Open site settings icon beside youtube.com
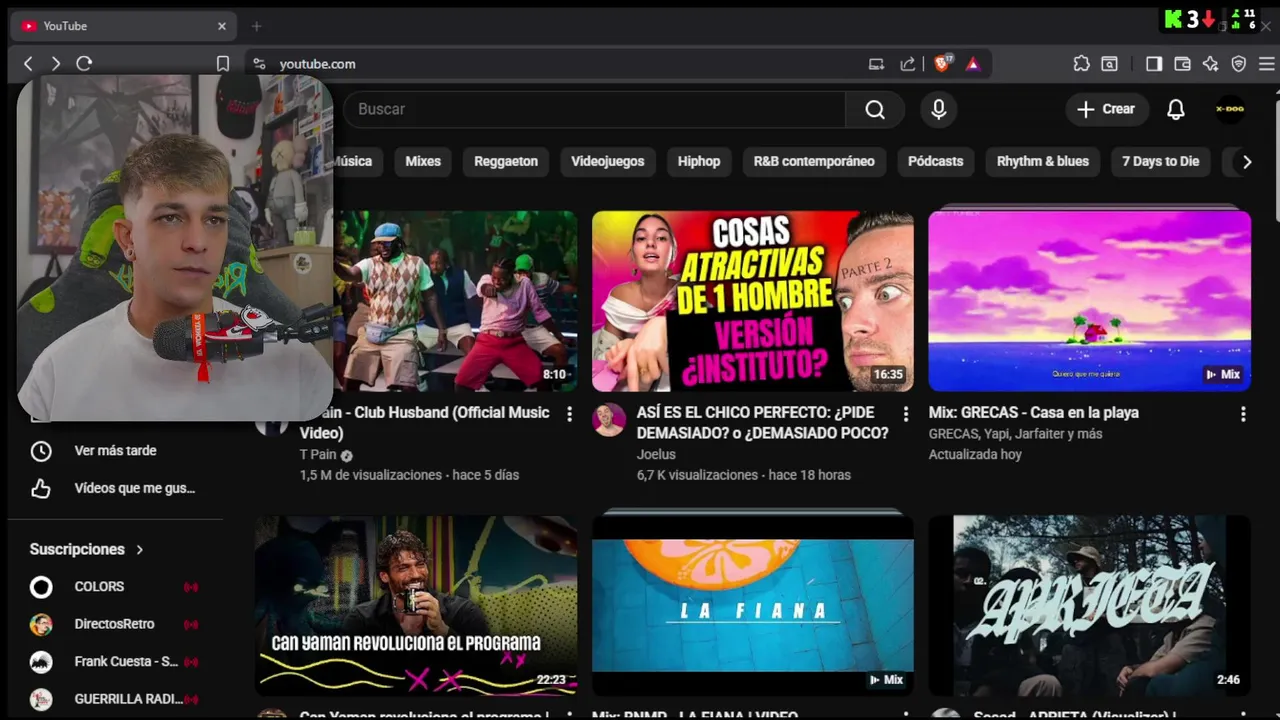 point(259,64)
